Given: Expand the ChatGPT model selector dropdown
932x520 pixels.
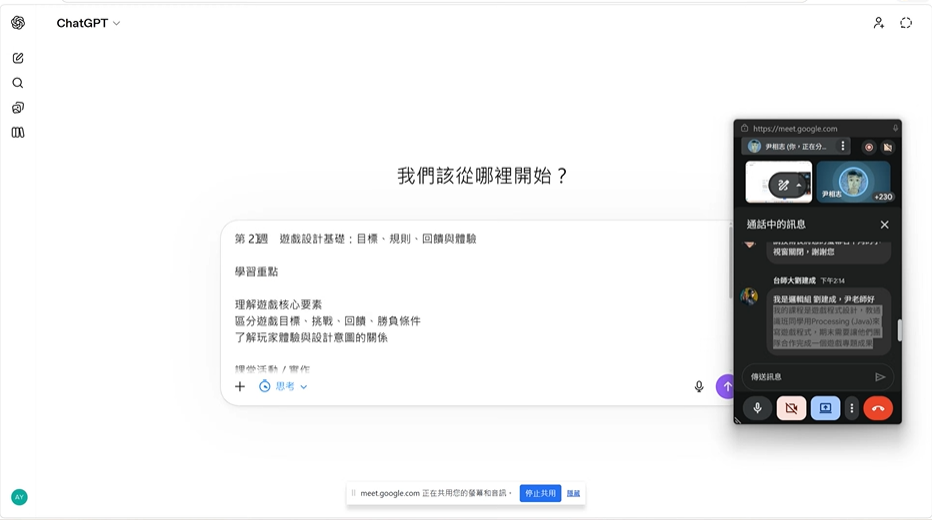Looking at the screenshot, I should coord(88,23).
